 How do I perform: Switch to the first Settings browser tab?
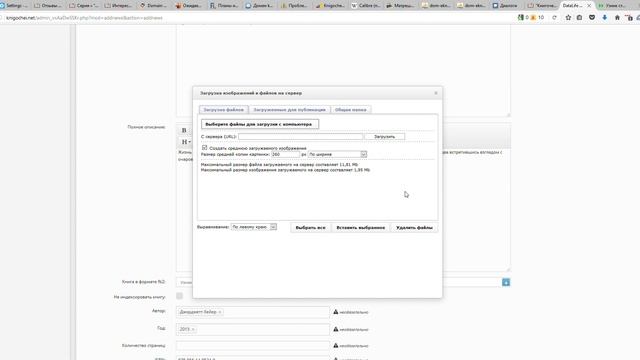(x=14, y=6)
